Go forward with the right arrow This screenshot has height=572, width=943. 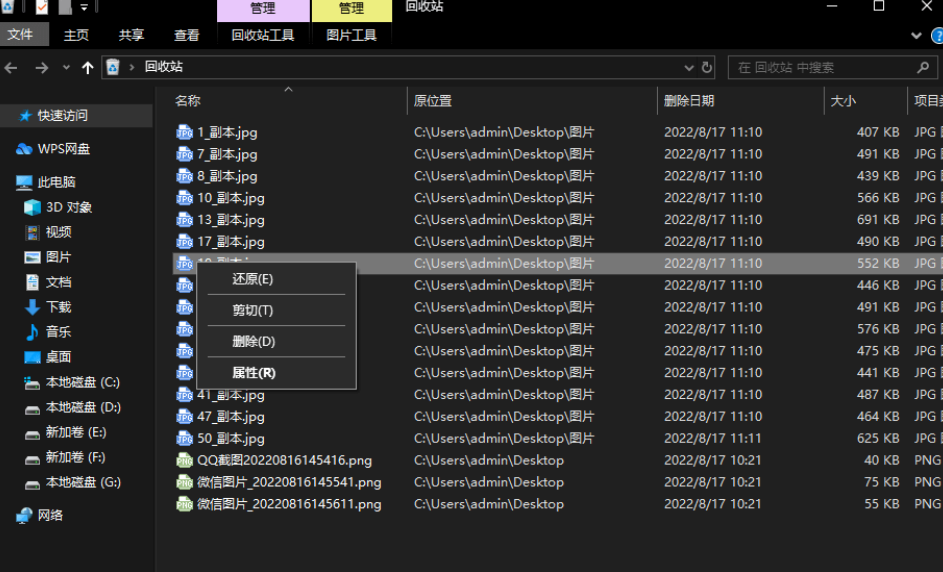click(x=41, y=67)
